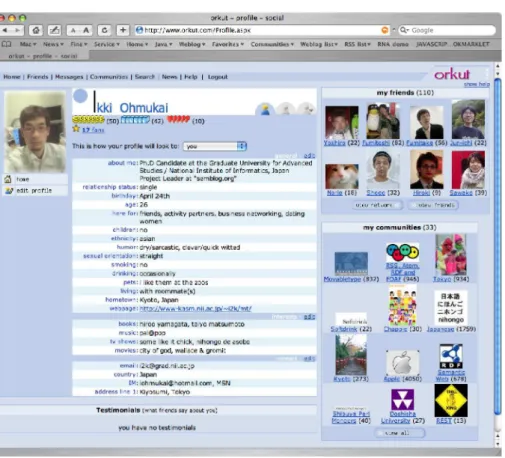This screenshot has width=505, height=458.
Task: Open the Apple community logo
Action: pyautogui.click(x=402, y=362)
